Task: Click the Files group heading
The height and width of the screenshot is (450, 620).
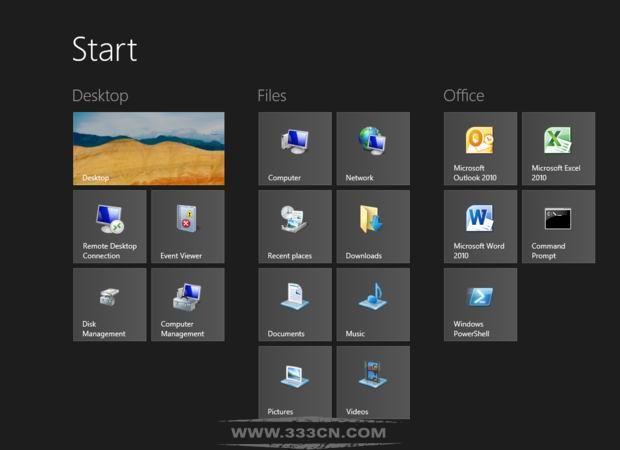Action: coord(272,96)
